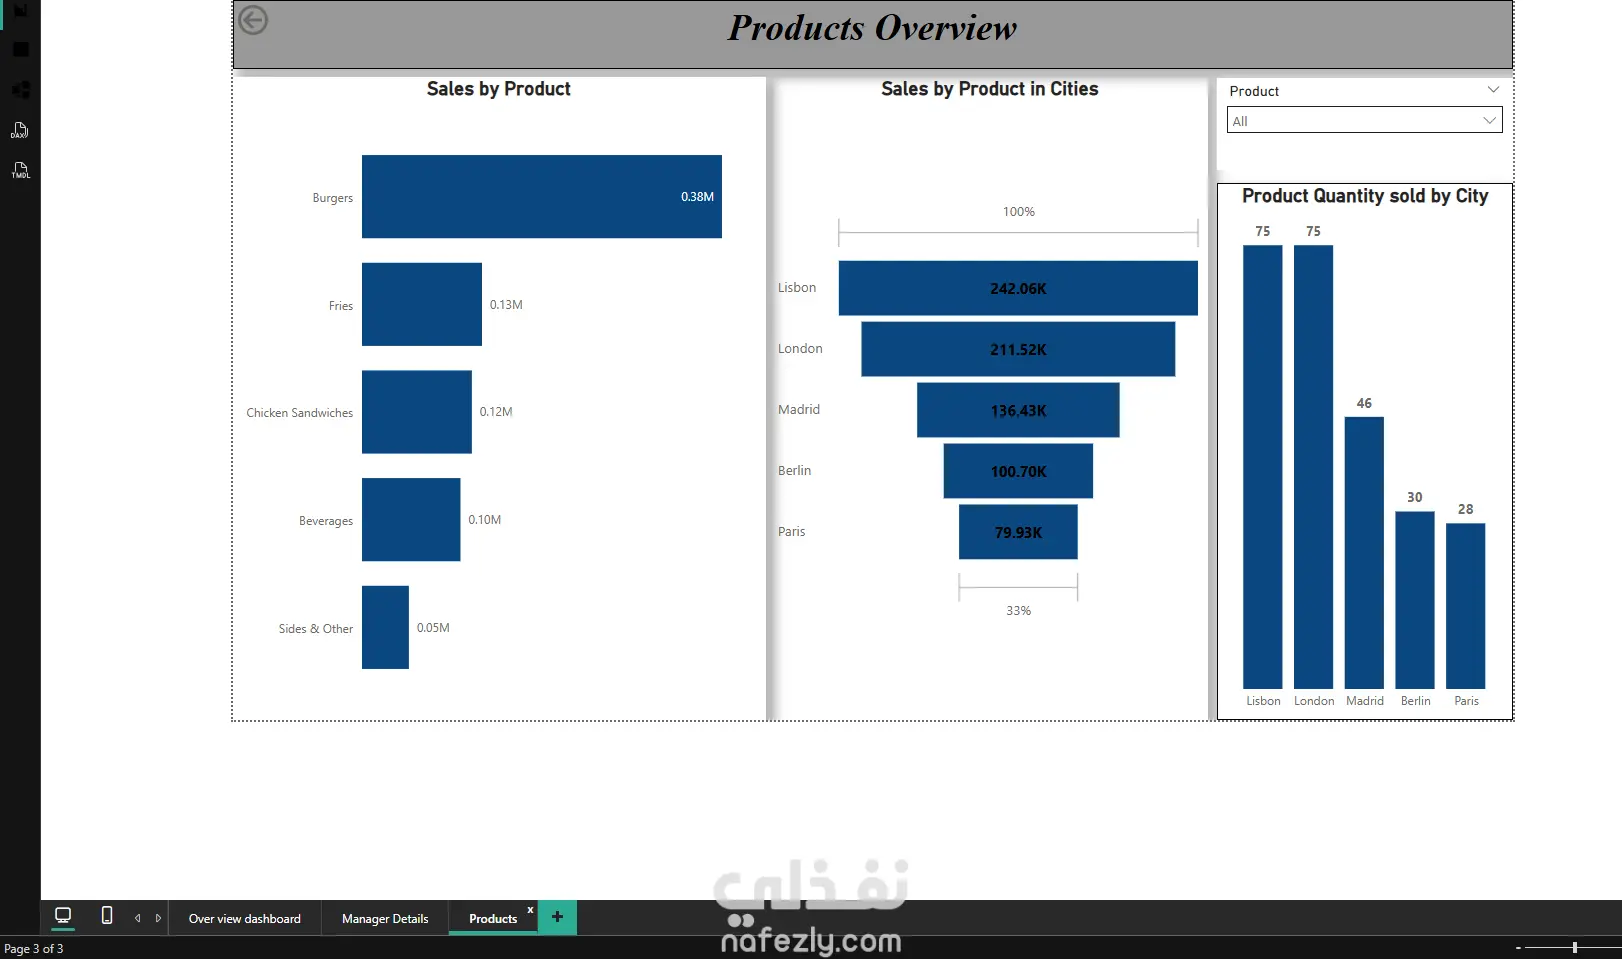
Task: Open the Table view icon in sidebar
Action: [20, 49]
